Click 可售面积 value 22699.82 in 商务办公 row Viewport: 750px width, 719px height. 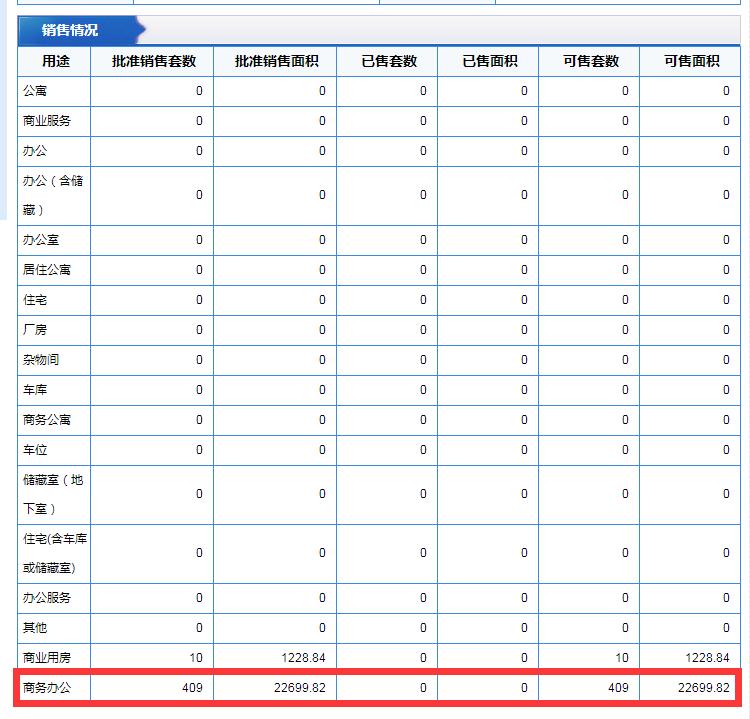704,688
